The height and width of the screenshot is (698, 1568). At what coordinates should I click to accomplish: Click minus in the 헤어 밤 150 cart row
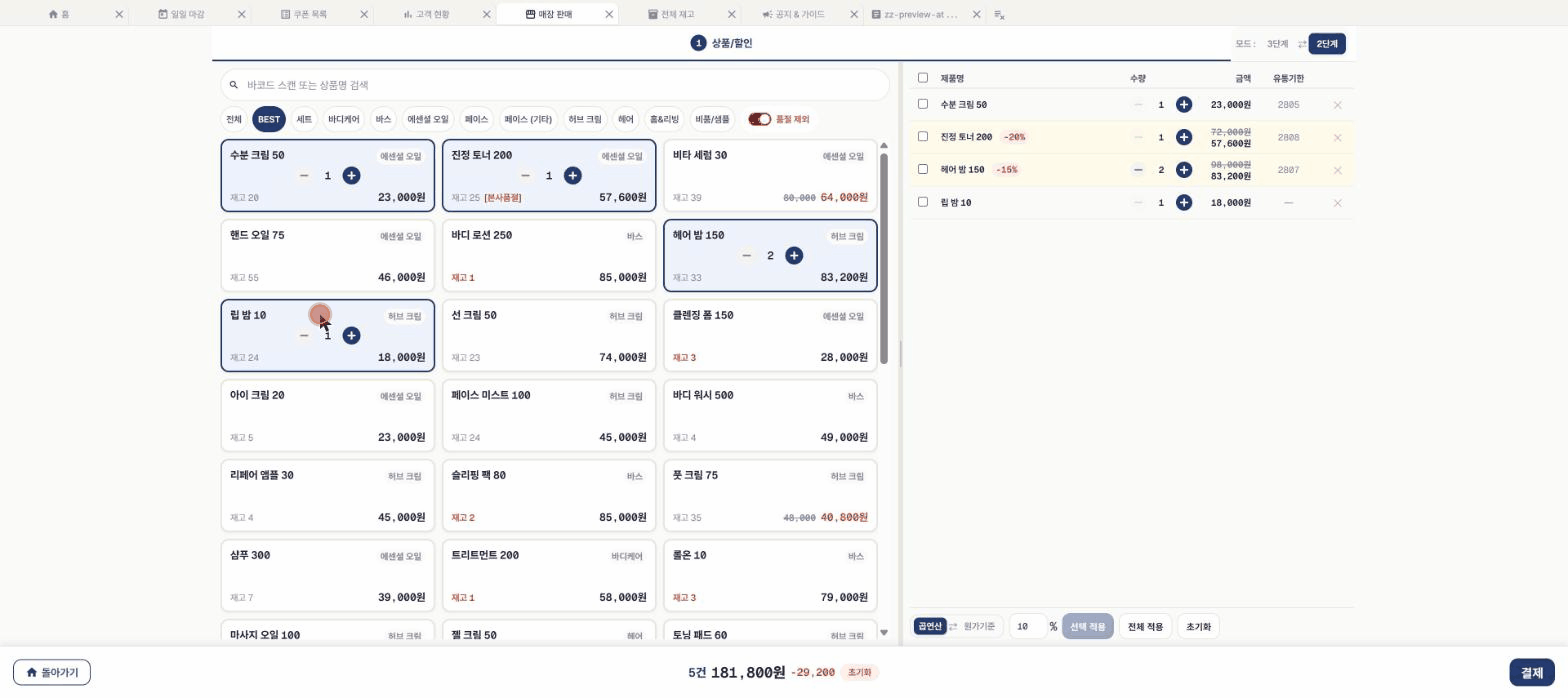click(1138, 170)
